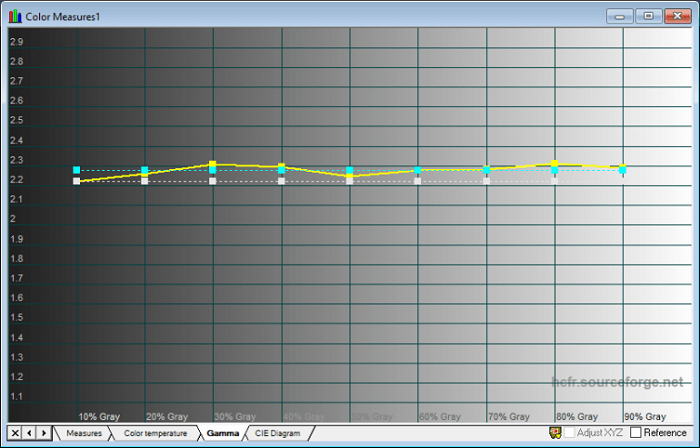Switch to the CIE Diagram tab
The image size is (700, 448).
coord(277,433)
